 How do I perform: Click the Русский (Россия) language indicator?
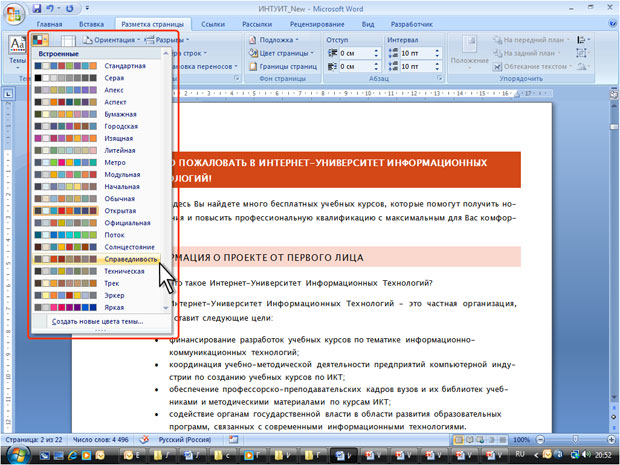pos(185,440)
